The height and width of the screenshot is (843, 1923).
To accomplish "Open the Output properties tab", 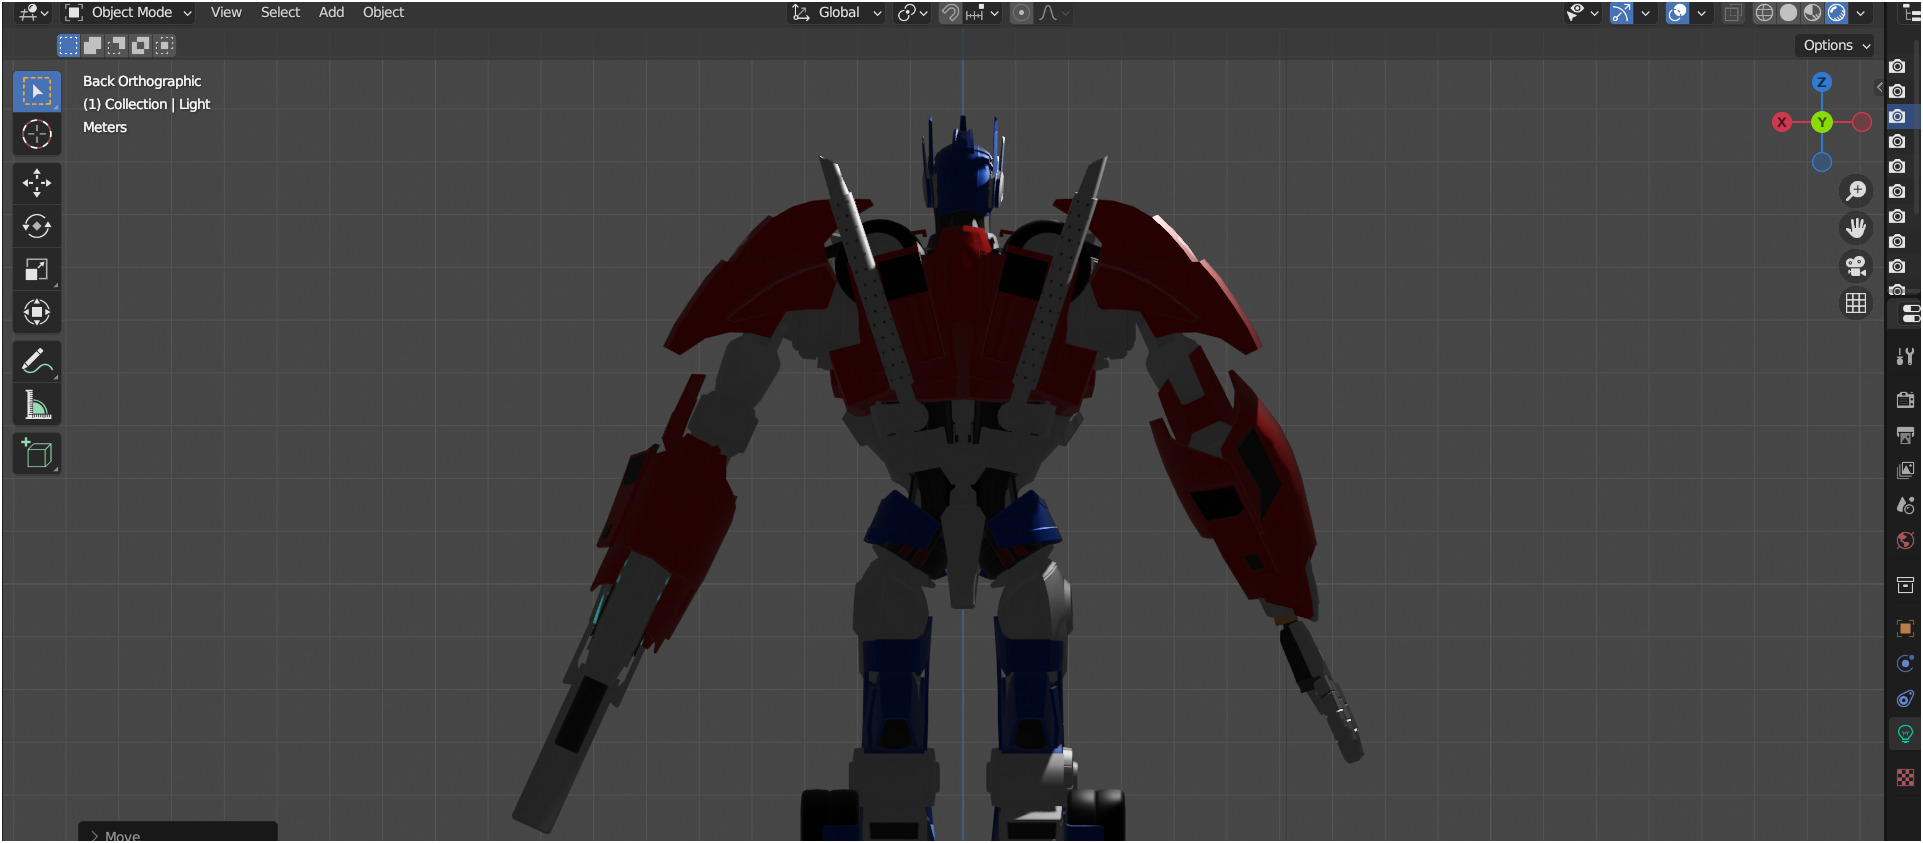I will [1905, 435].
